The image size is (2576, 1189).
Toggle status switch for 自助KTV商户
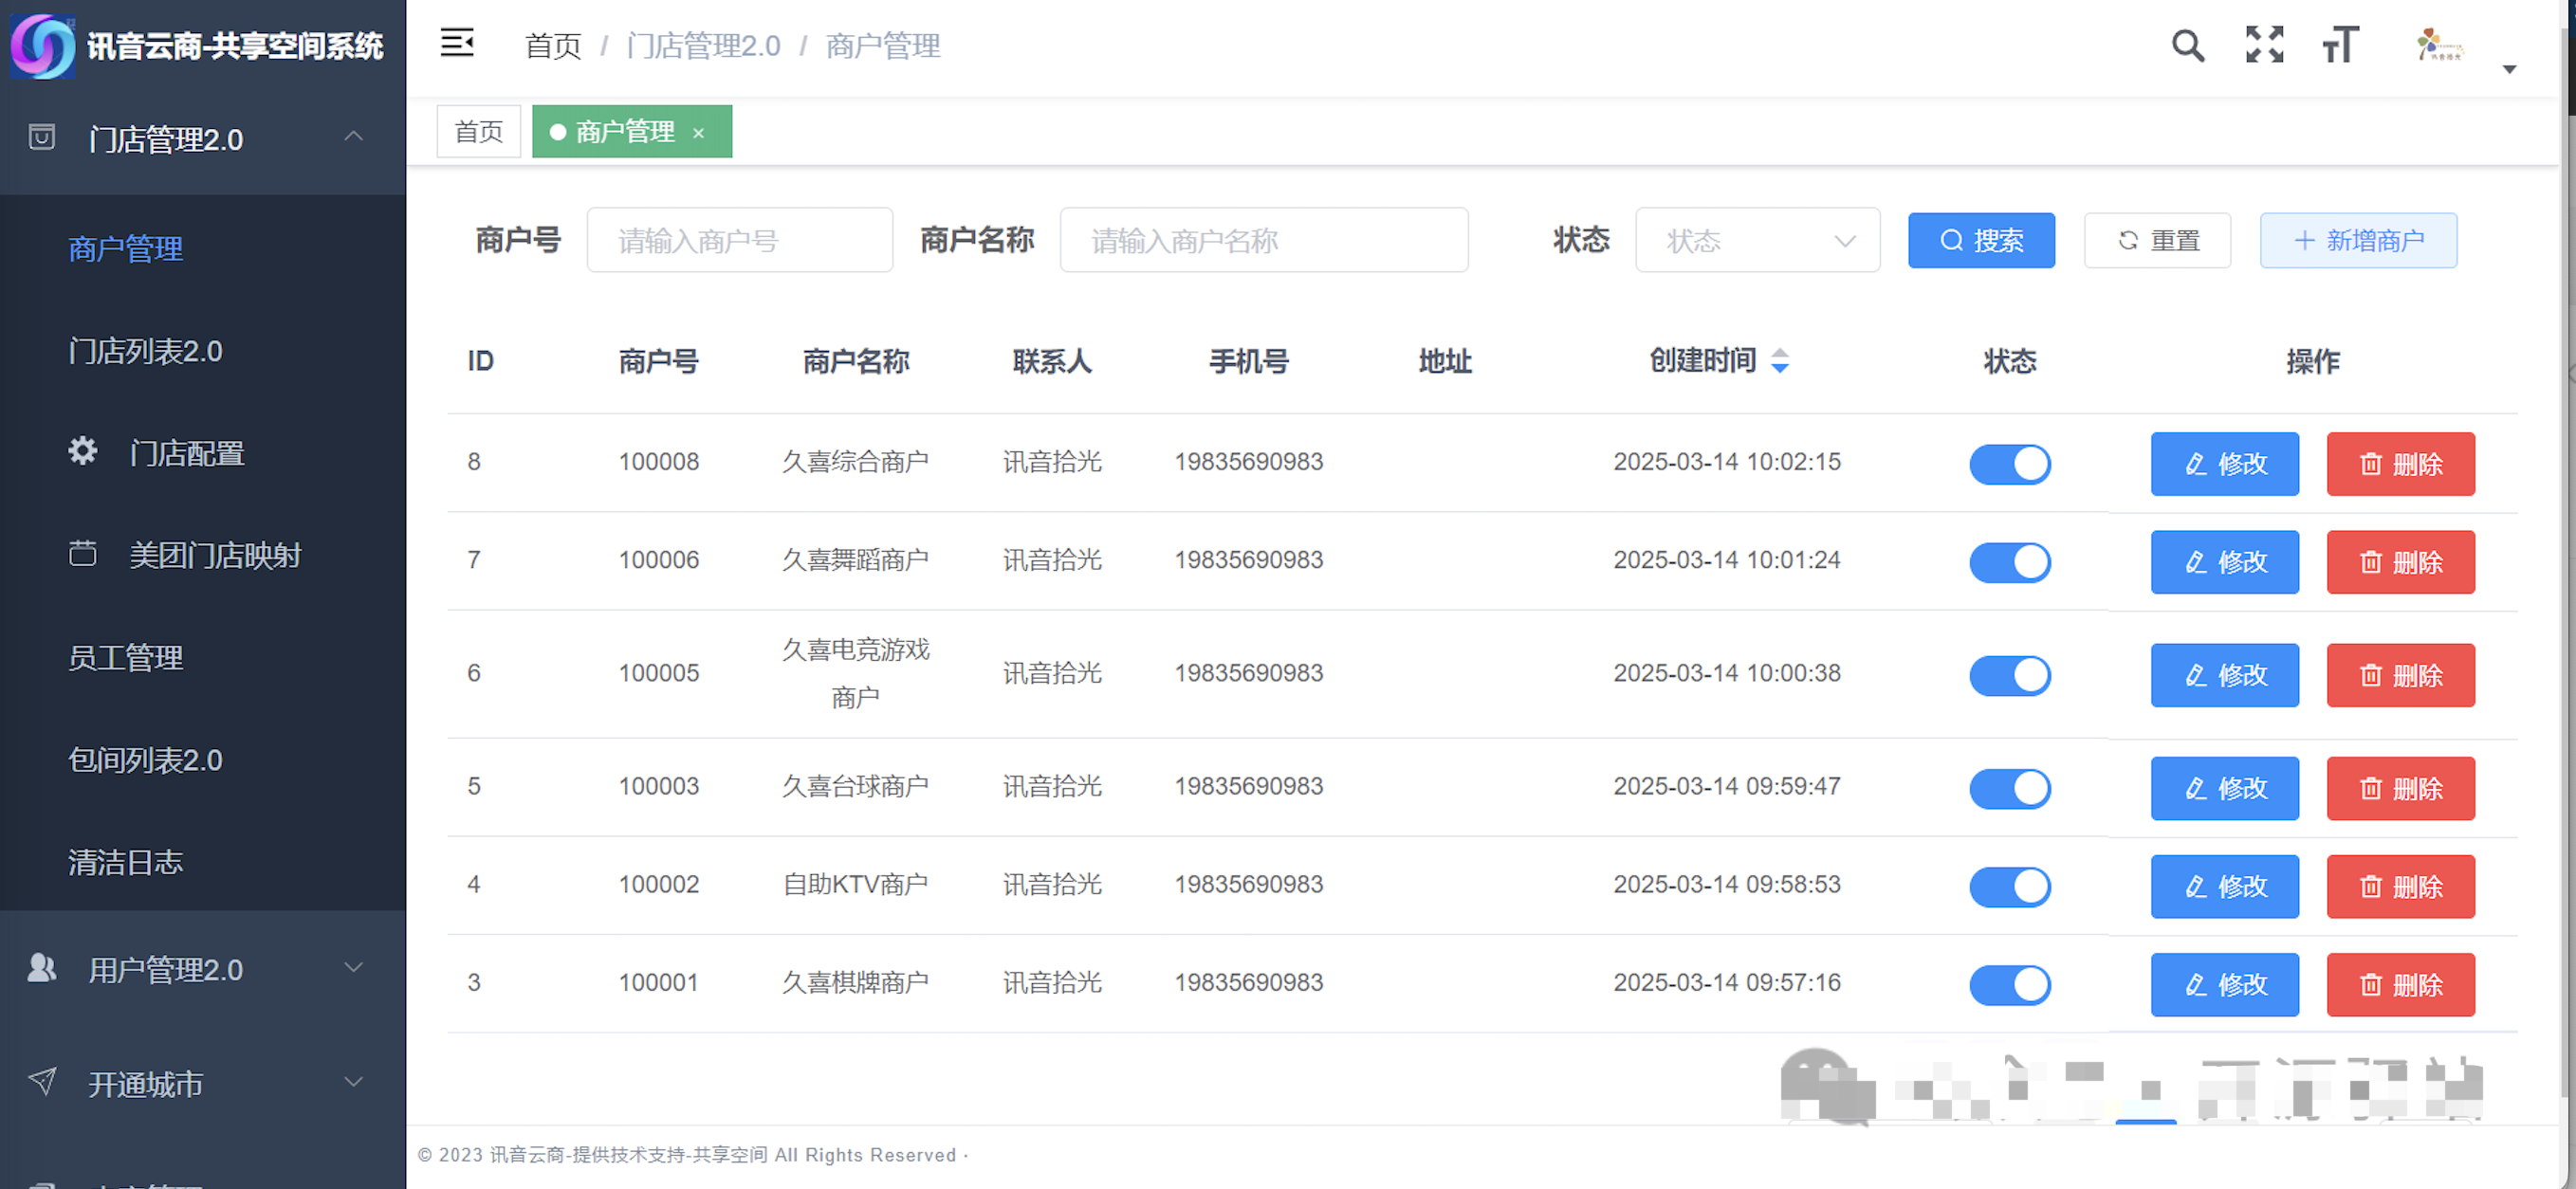2009,886
